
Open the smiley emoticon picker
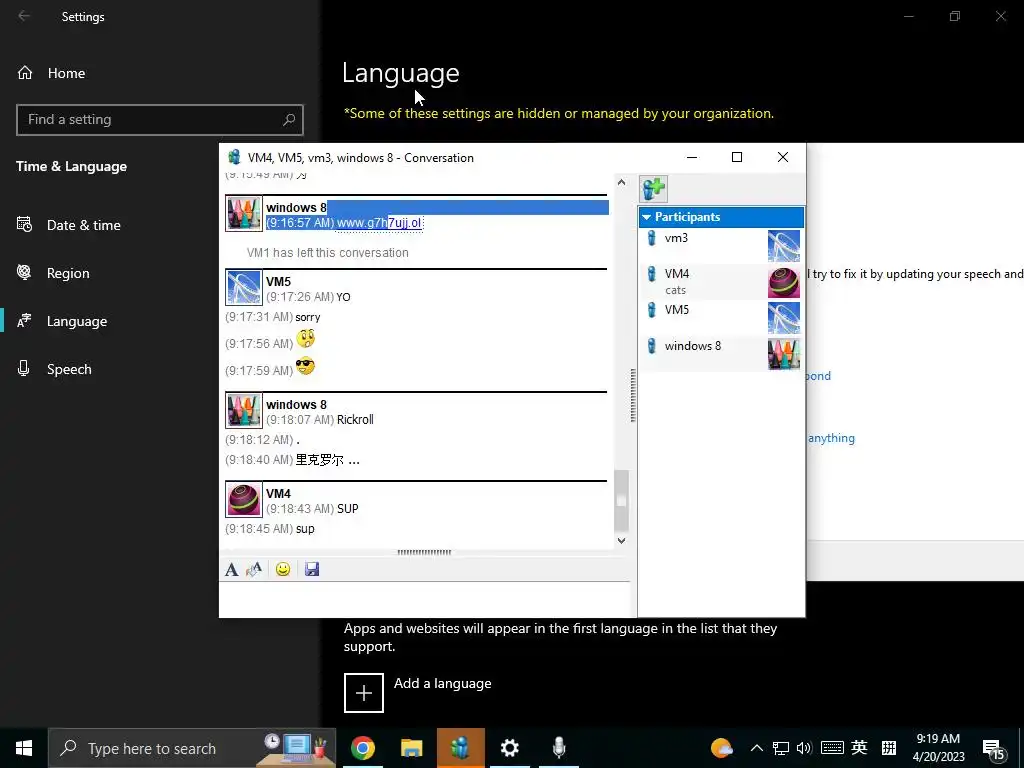click(283, 569)
